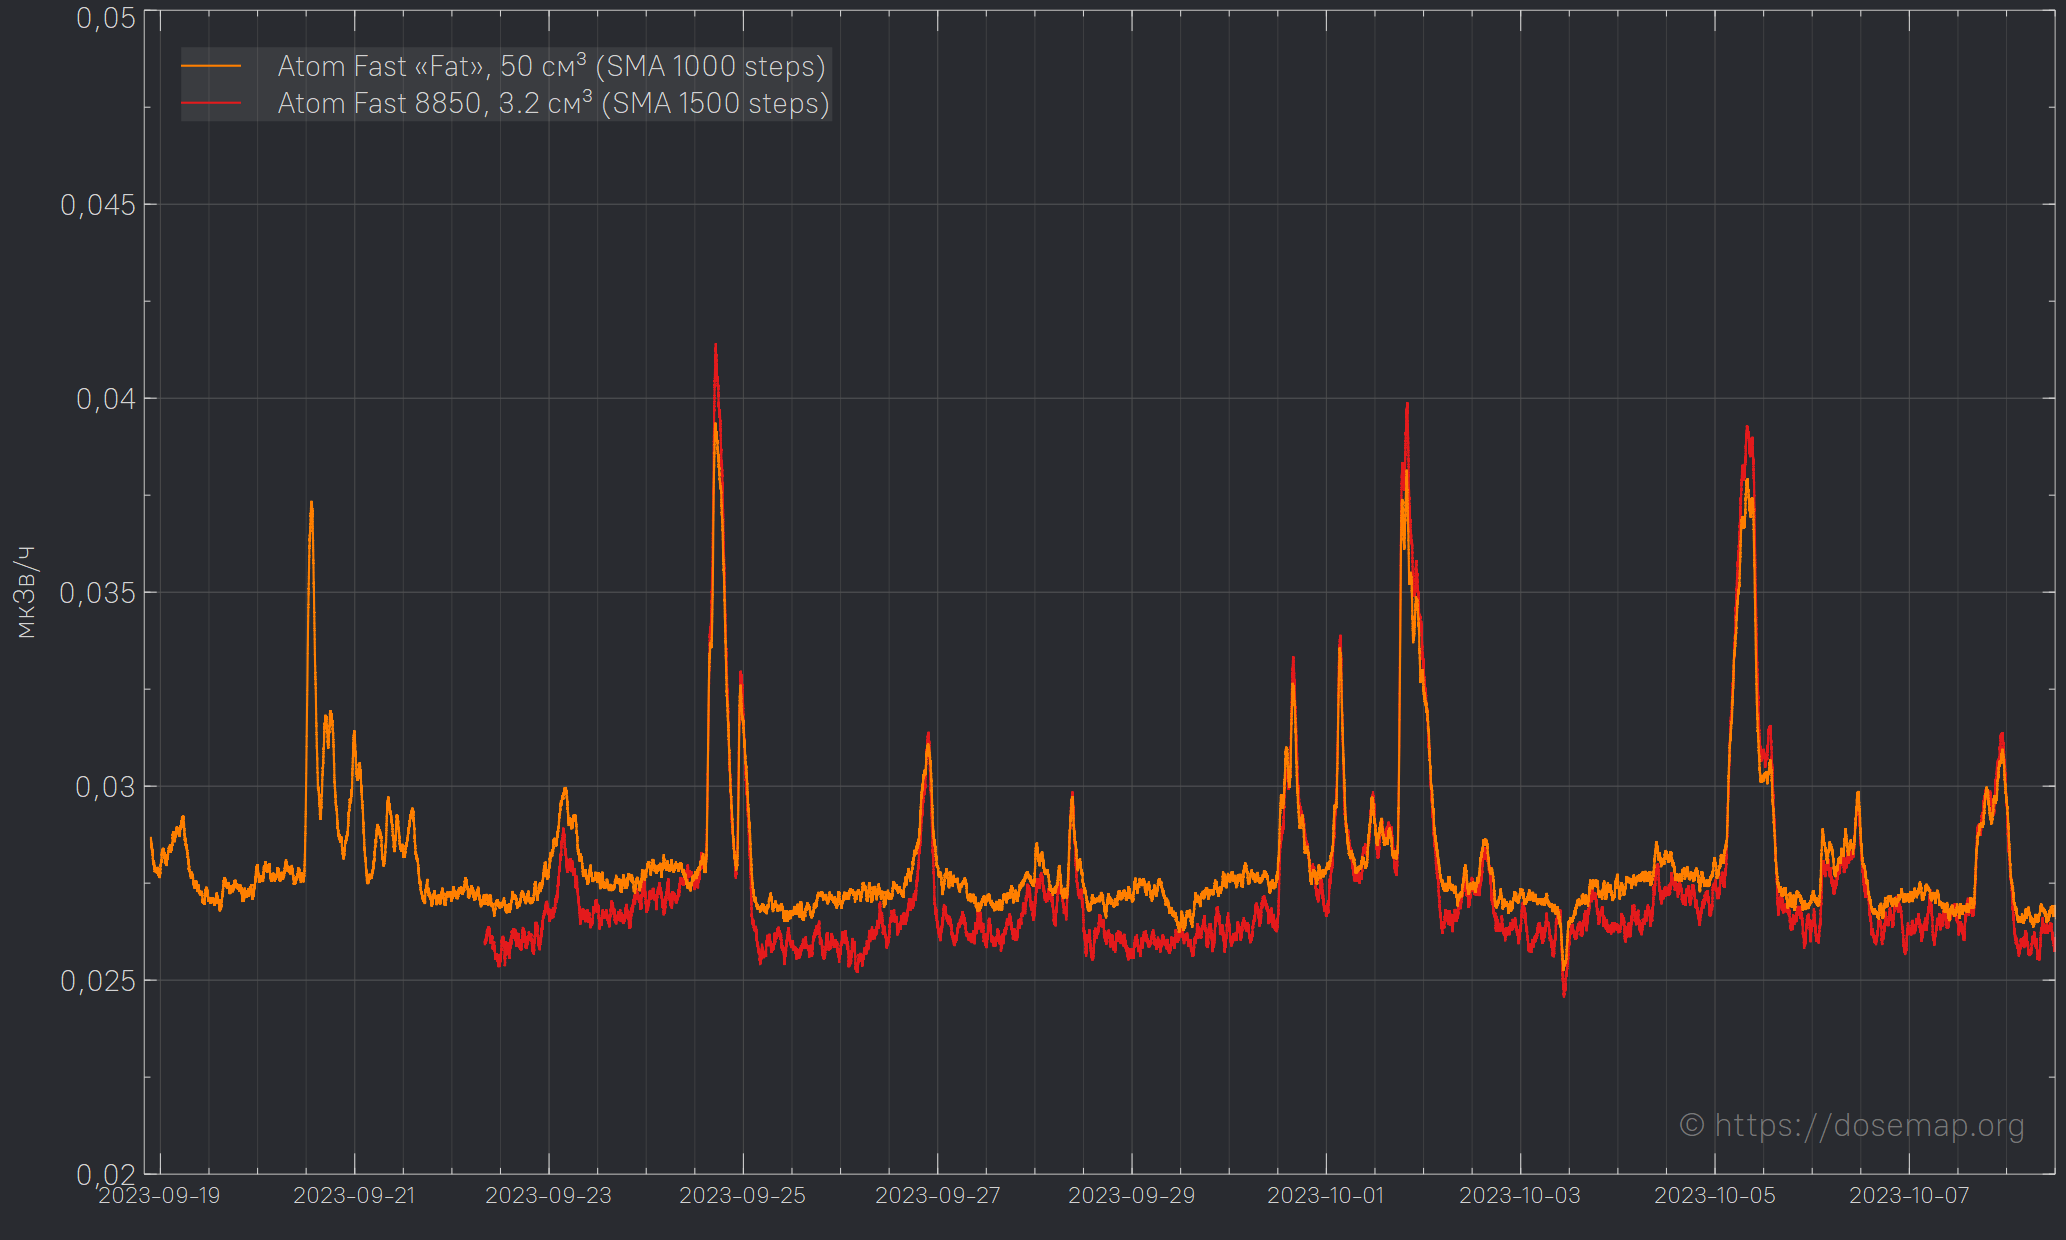Click the orange spike peak on 2023-09-20
The image size is (2066, 1240).
point(311,503)
